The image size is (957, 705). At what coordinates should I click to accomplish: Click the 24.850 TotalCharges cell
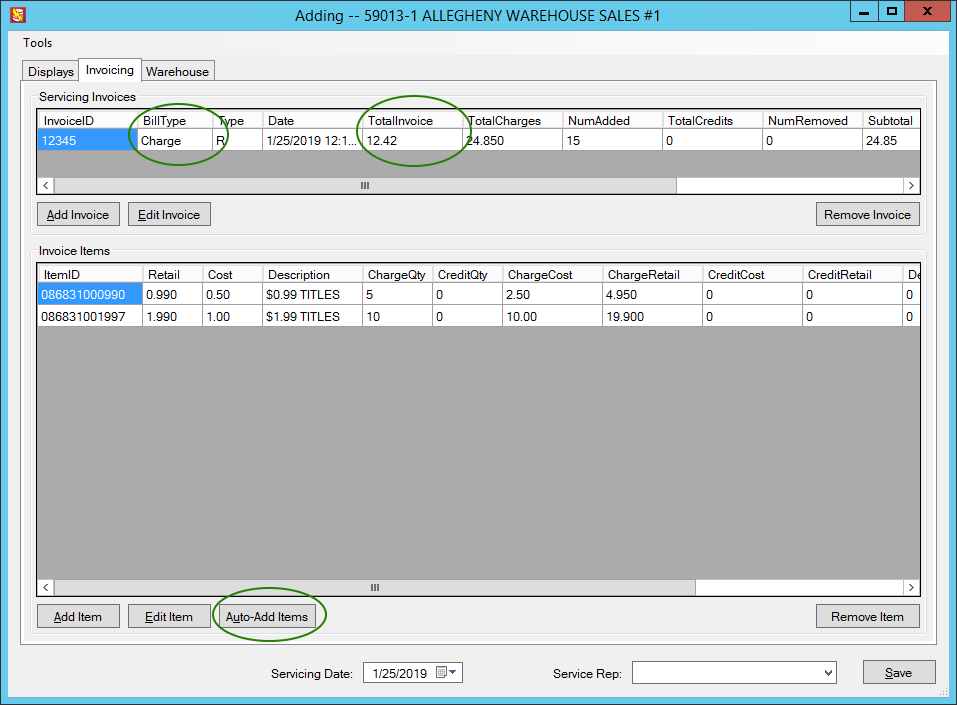click(x=513, y=140)
